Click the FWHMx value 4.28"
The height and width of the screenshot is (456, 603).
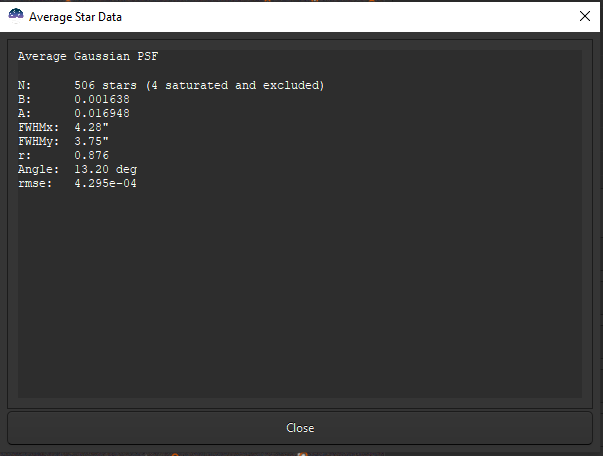[x=92, y=128]
